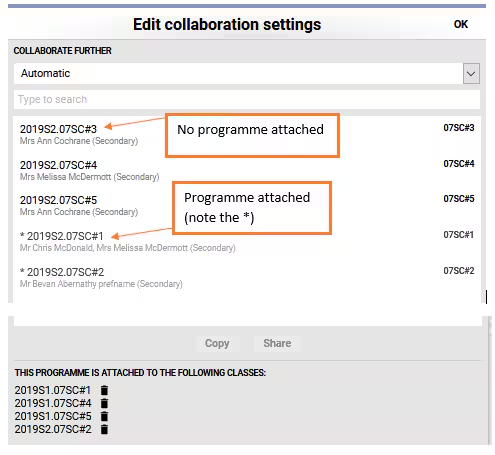495x455 pixels.
Task: Delete attached class 2019S1.07SC#1 via trash icon
Action: click(x=104, y=390)
